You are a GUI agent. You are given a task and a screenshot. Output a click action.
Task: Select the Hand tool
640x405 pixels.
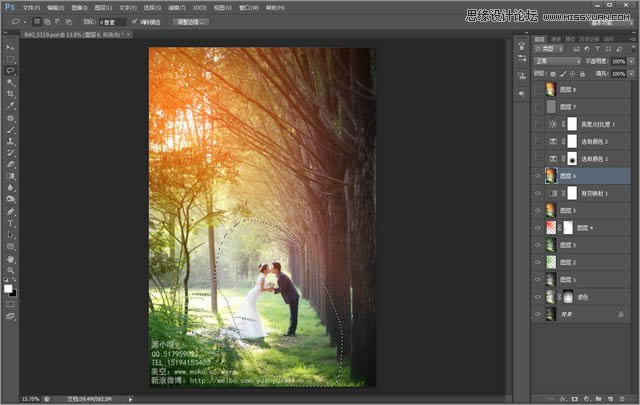[x=11, y=259]
